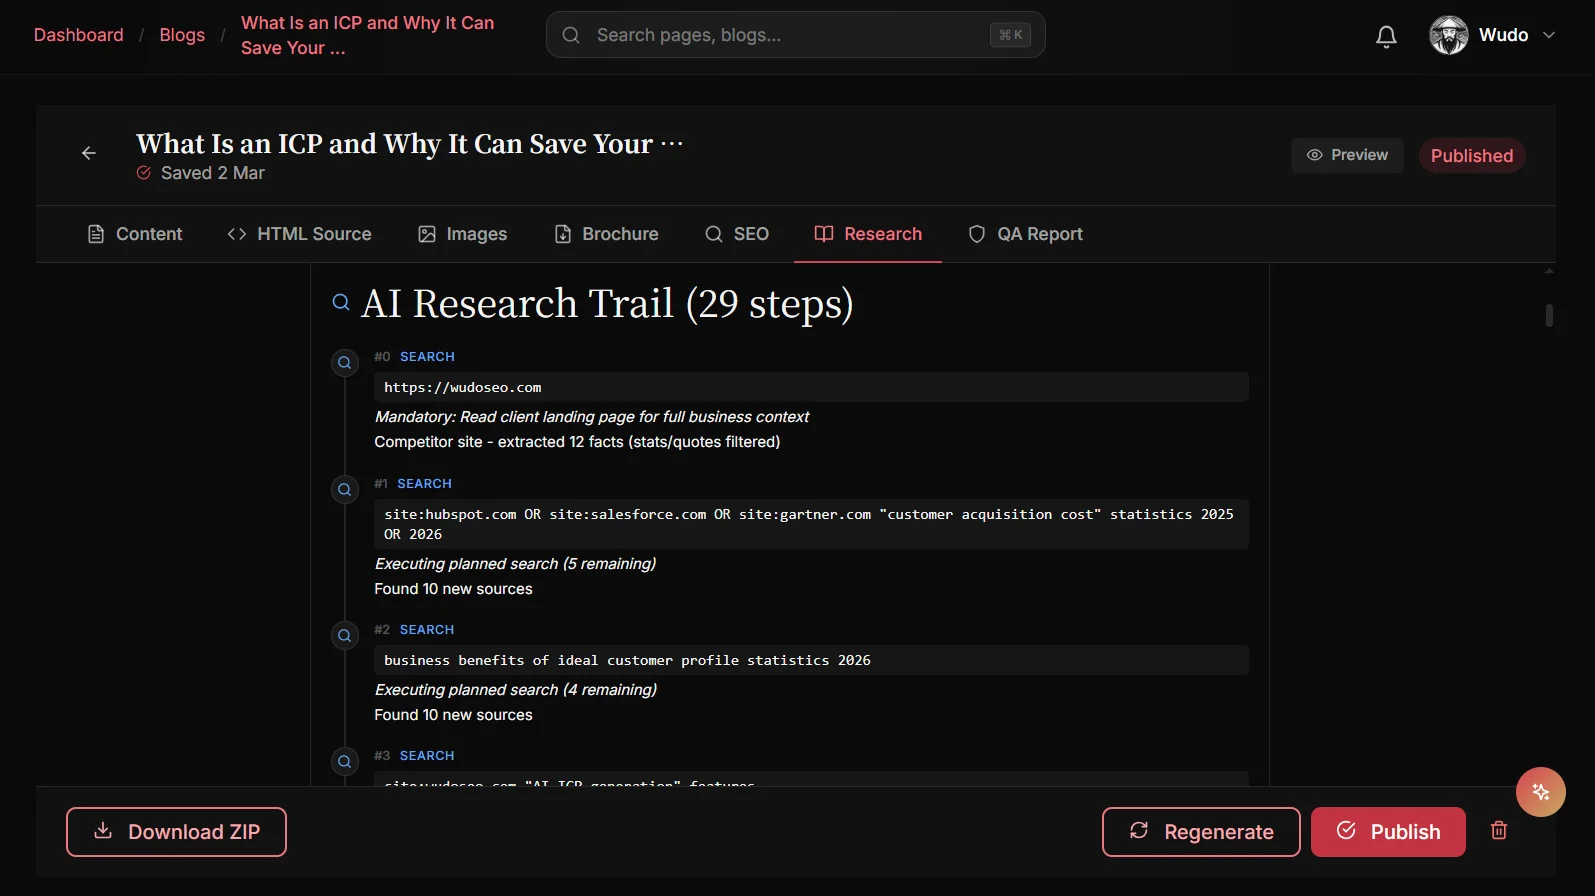This screenshot has height=896, width=1595.
Task: Click the ⌘K shortcut badge
Action: click(x=1010, y=35)
